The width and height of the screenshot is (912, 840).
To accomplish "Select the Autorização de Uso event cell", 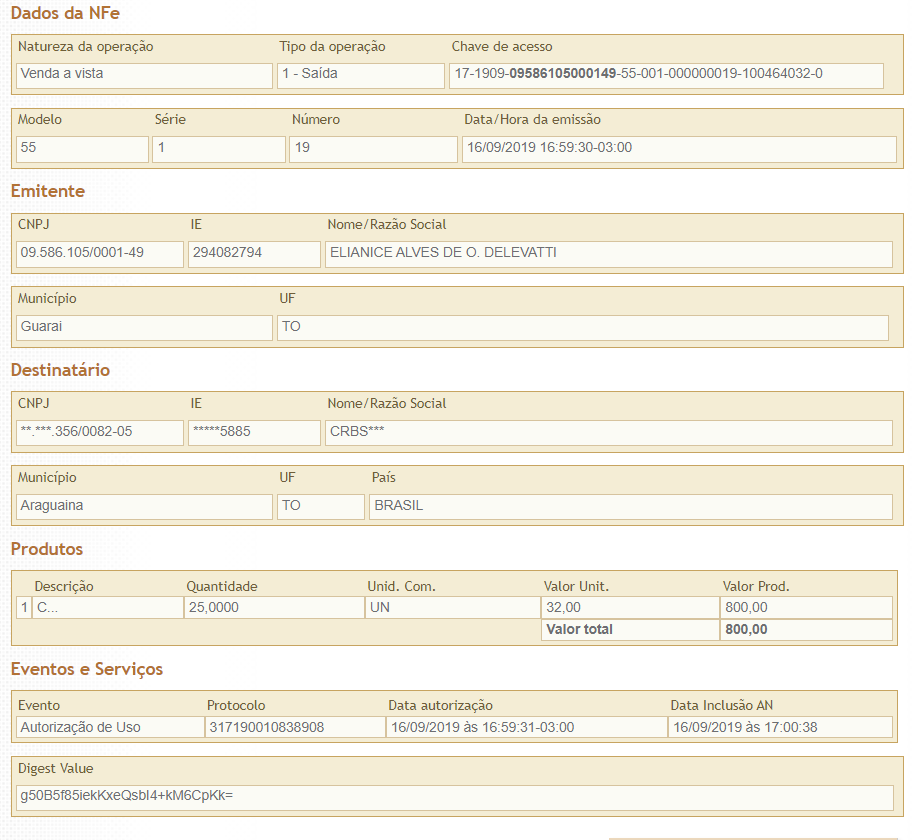I will pyautogui.click(x=109, y=728).
